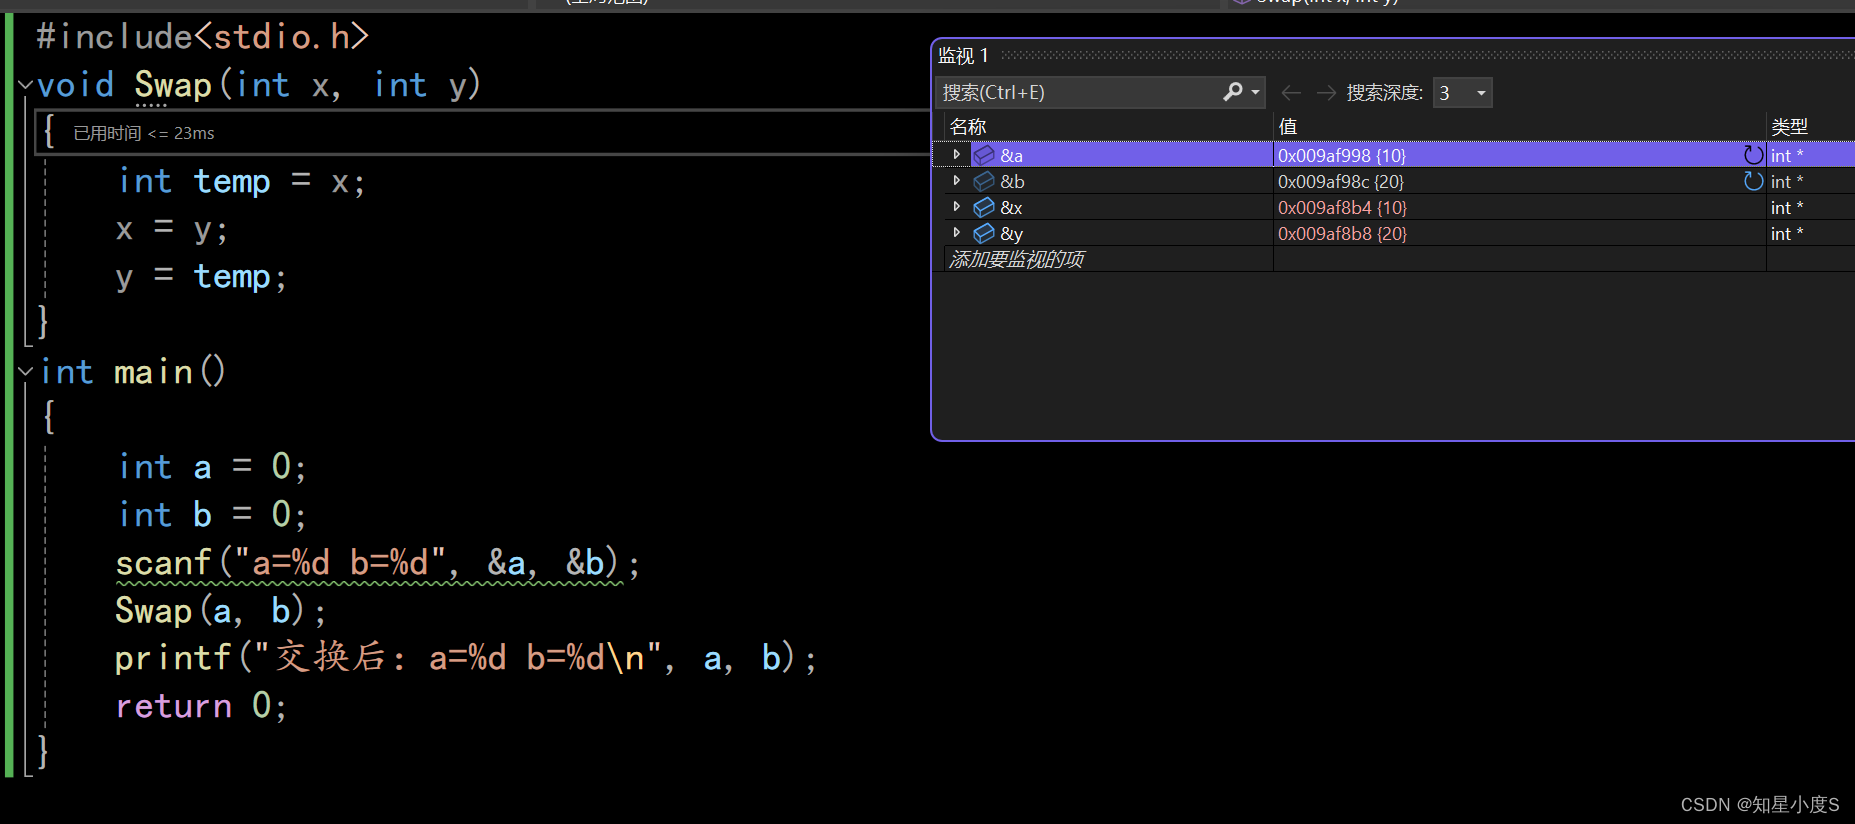This screenshot has width=1855, height=824.
Task: Click the value 0x009af998 {10}
Action: 1341,155
